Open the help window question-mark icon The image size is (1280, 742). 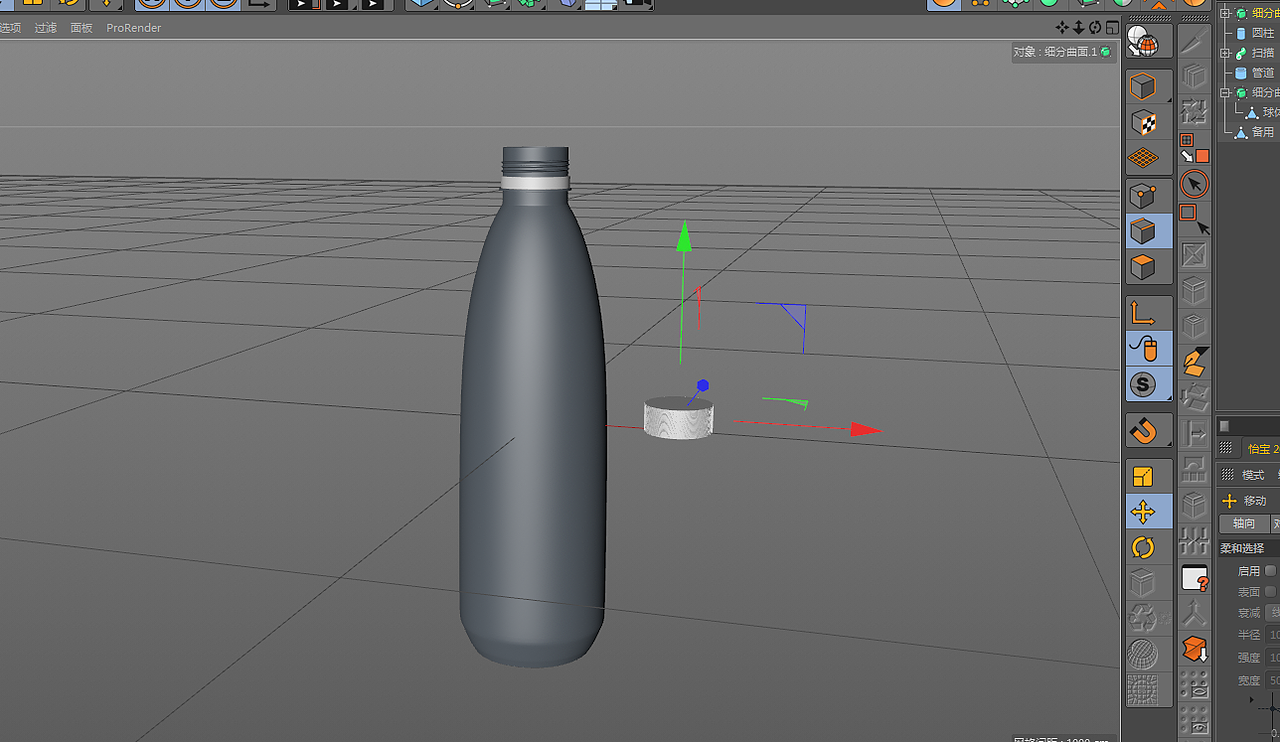point(1194,578)
